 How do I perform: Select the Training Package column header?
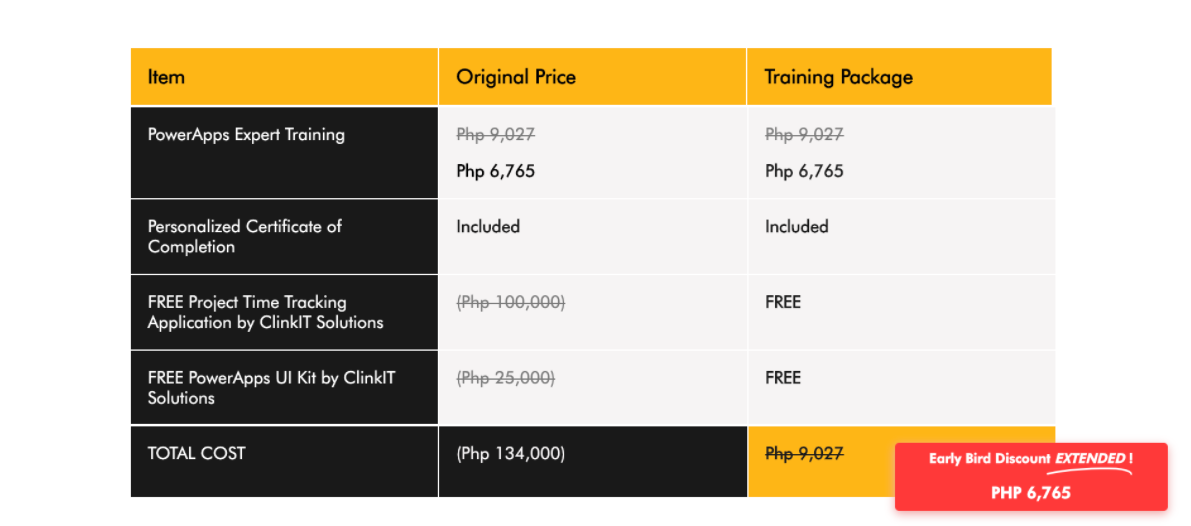[x=839, y=77]
